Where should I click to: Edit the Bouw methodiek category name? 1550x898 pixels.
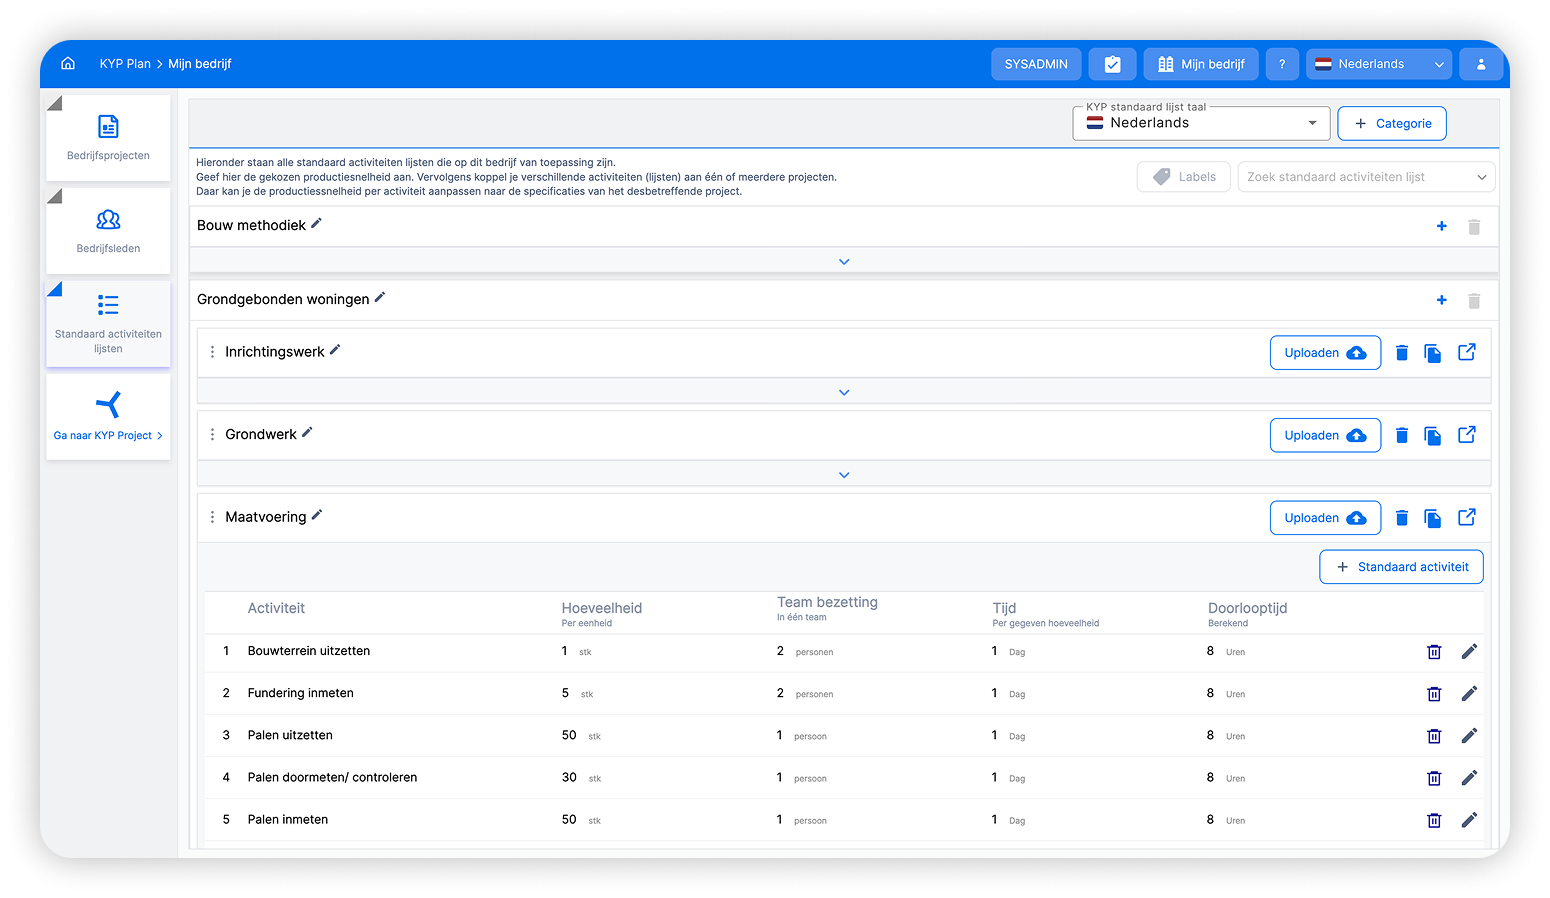click(316, 224)
